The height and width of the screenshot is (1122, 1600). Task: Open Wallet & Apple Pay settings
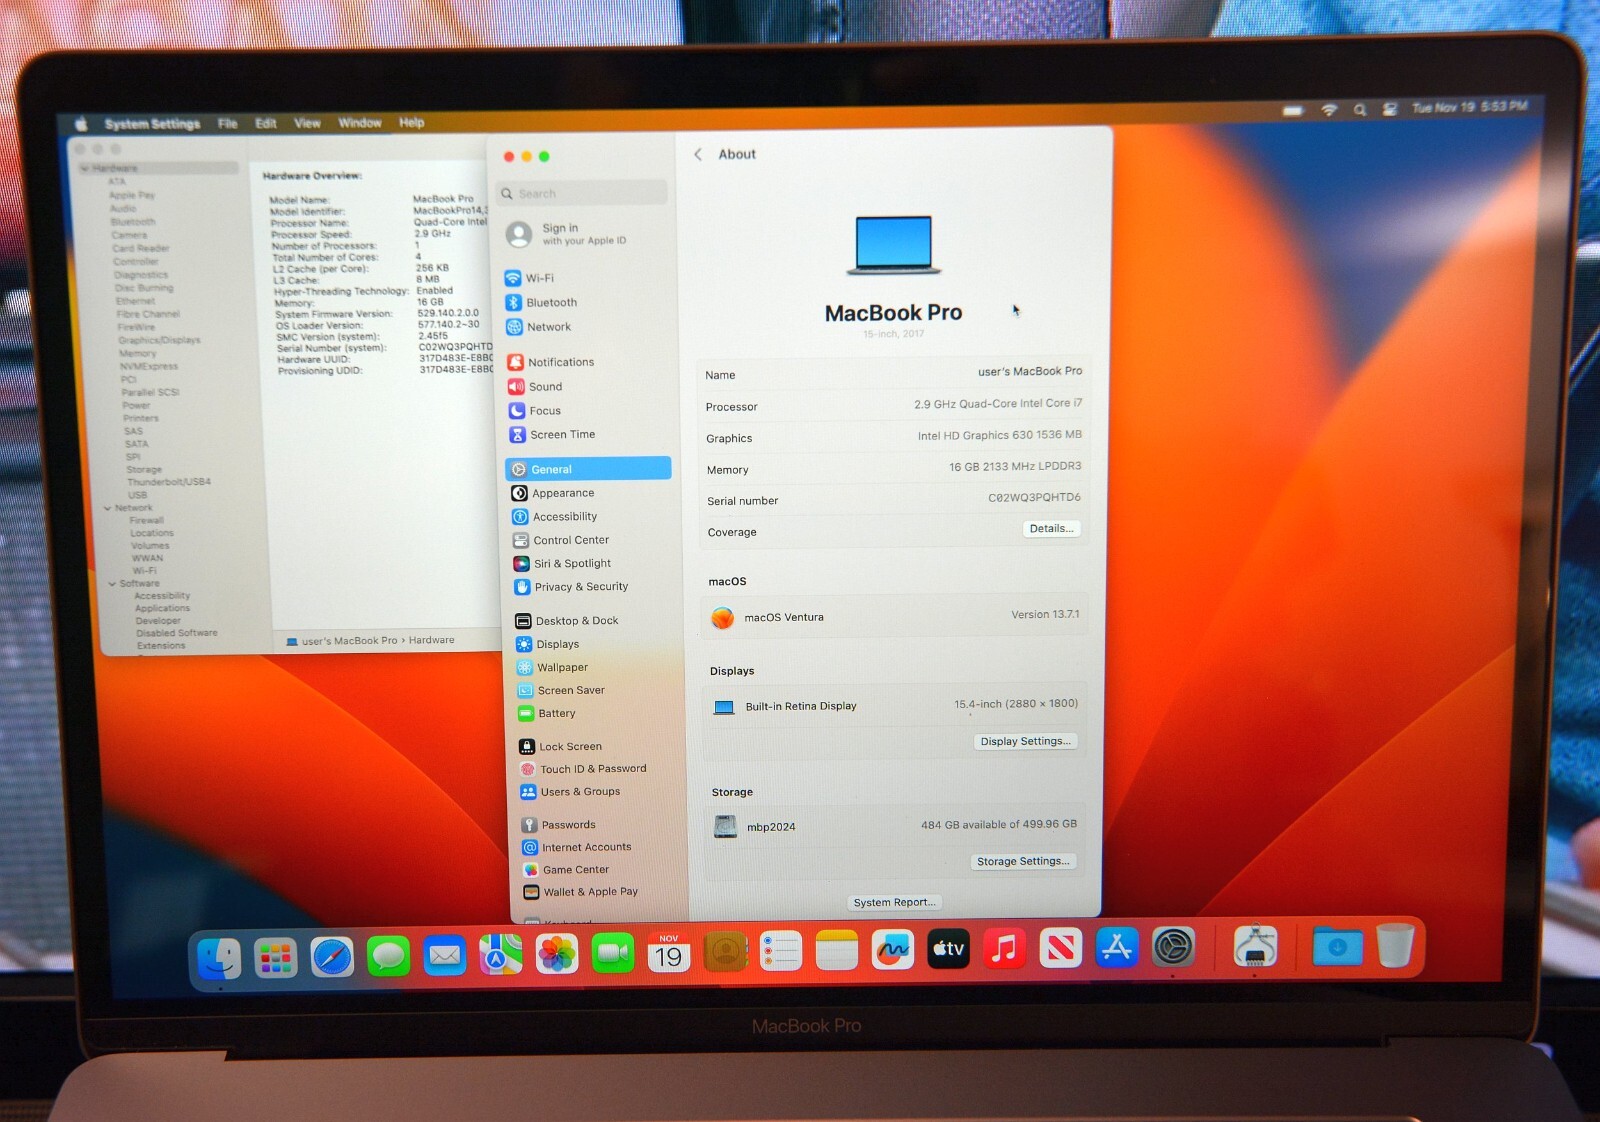pyautogui.click(x=581, y=892)
